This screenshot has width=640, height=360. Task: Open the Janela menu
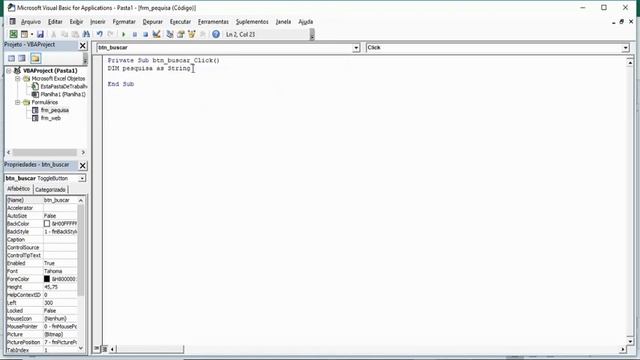click(283, 22)
